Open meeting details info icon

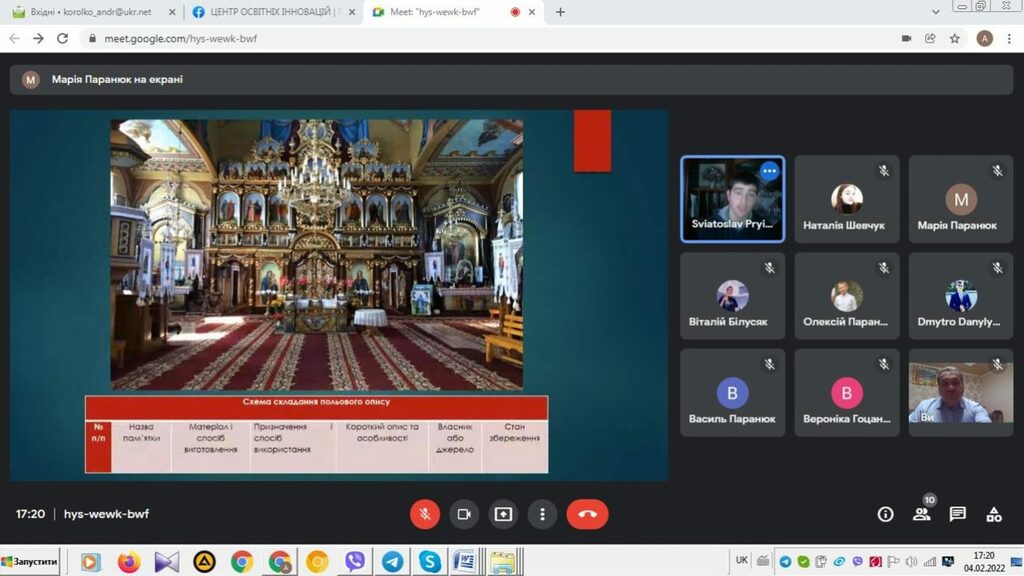885,514
